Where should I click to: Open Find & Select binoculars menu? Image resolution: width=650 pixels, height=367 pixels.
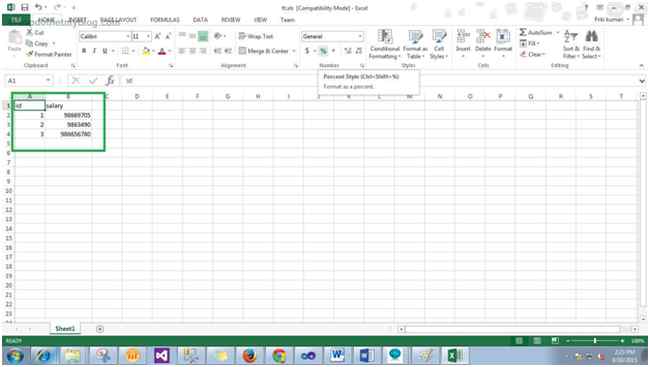pyautogui.click(x=591, y=44)
